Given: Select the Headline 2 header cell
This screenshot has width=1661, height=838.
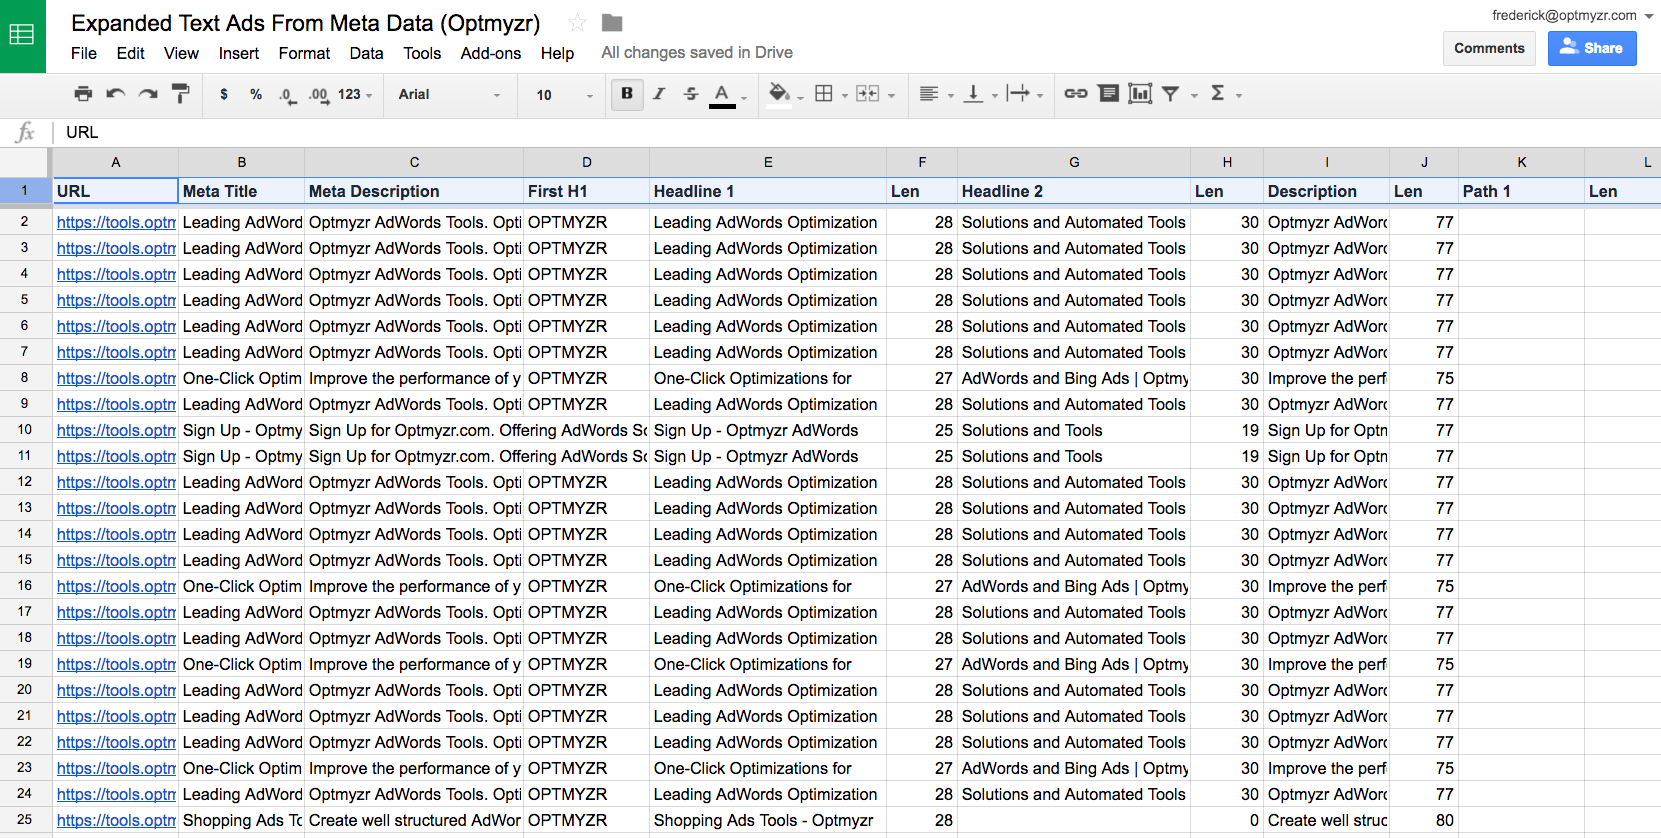Looking at the screenshot, I should [1074, 191].
